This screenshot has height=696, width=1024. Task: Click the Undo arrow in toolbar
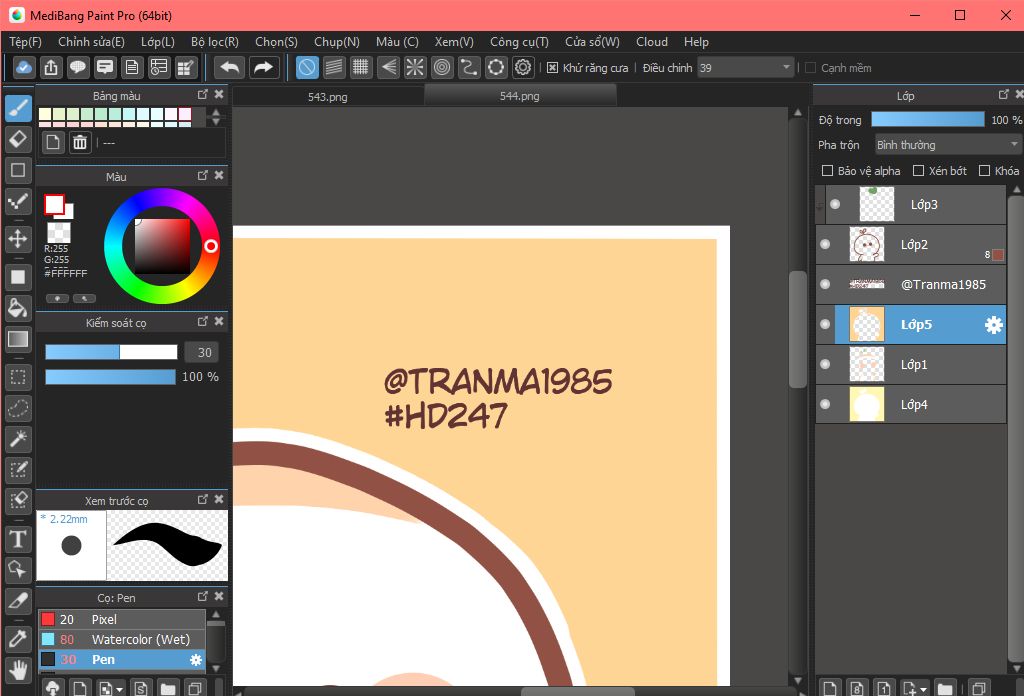point(230,67)
